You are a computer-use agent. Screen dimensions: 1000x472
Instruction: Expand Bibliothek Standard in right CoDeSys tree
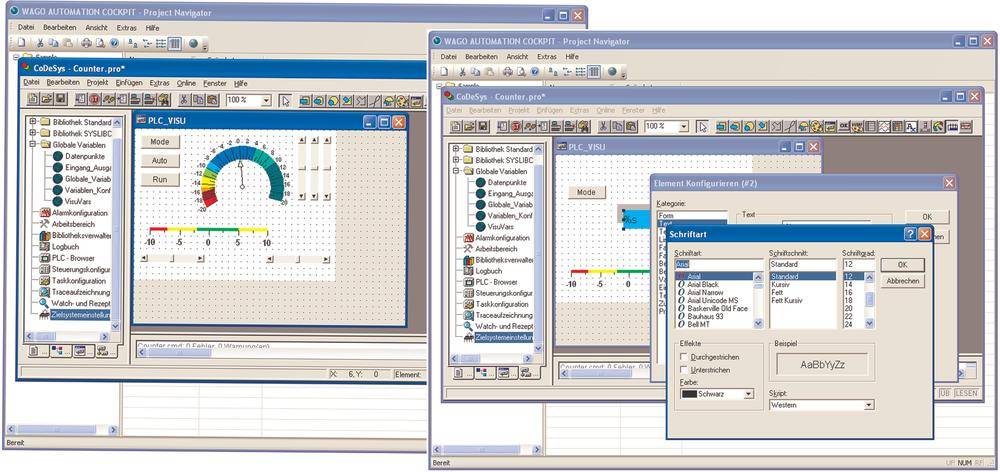pos(456,149)
